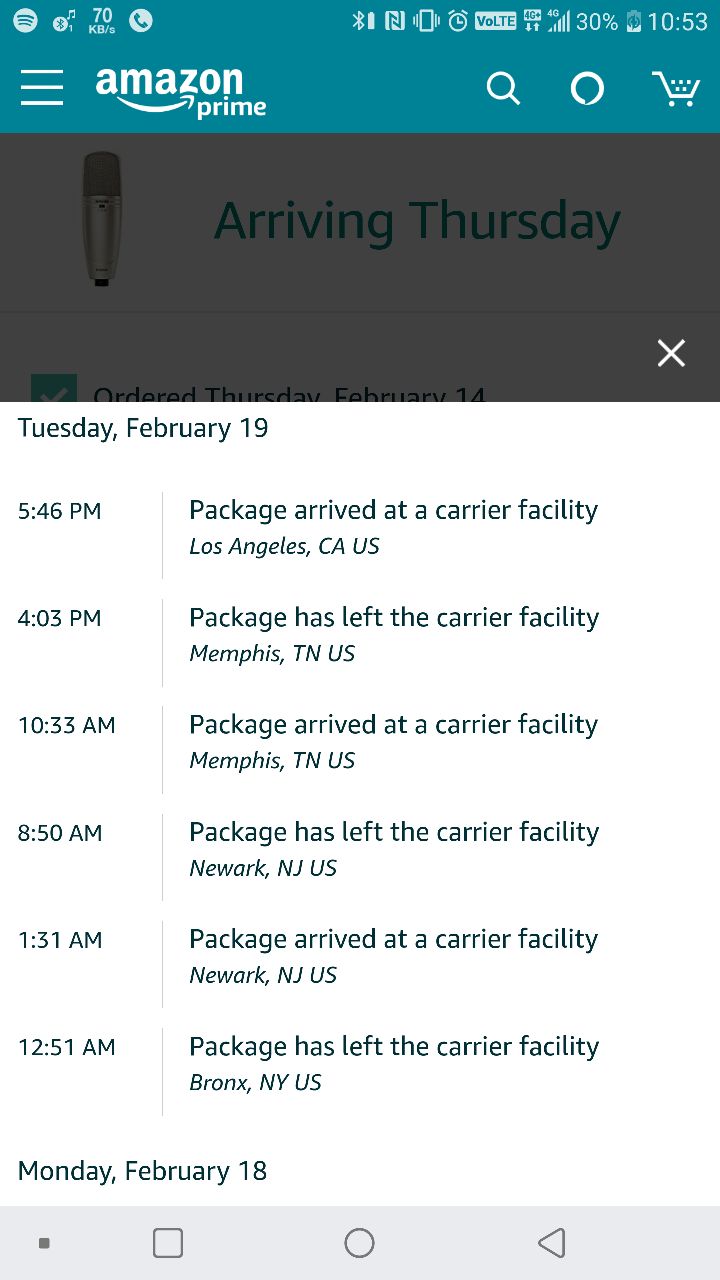The height and width of the screenshot is (1280, 720).
Task: Tap the microphone product thumbnail
Action: click(x=101, y=220)
